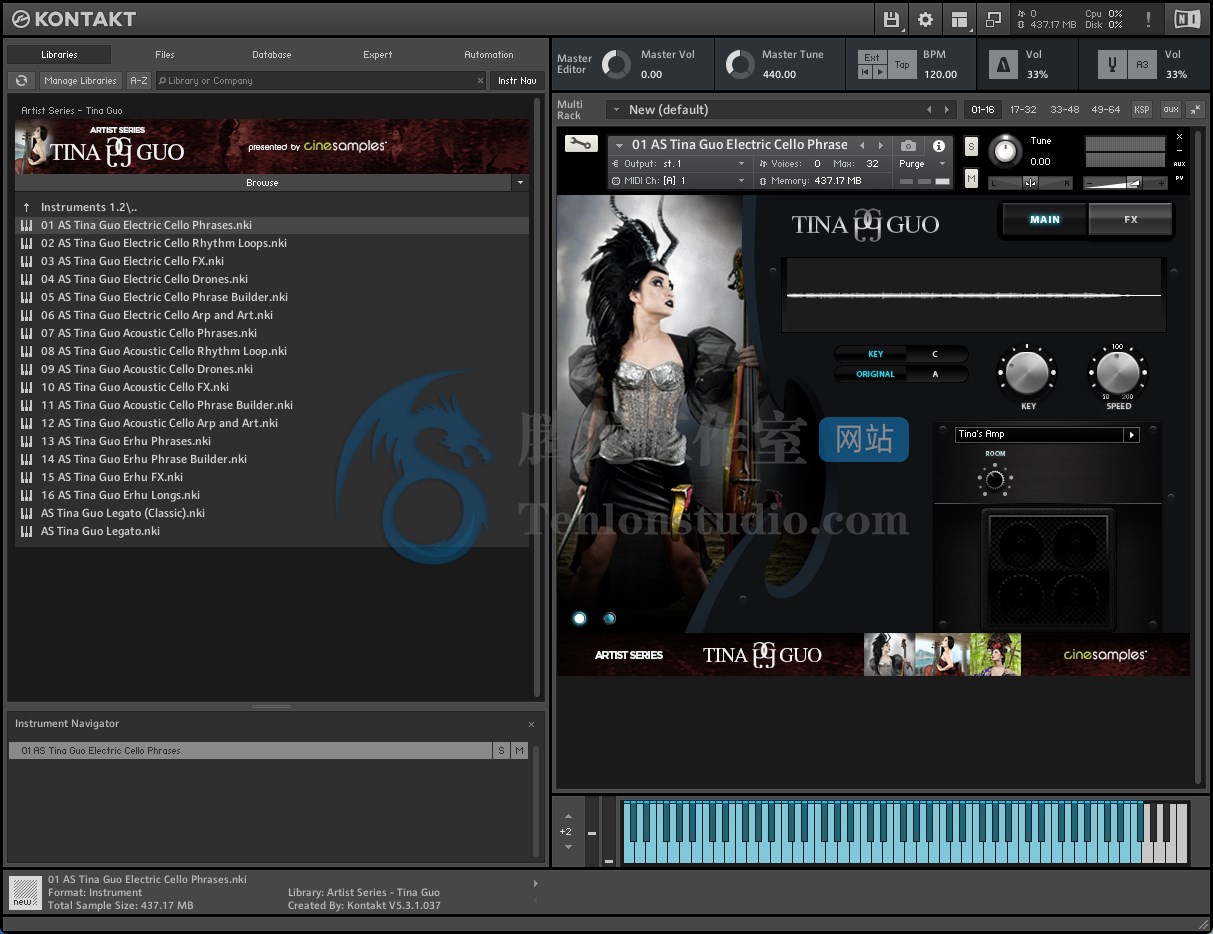
Task: Open the snapshot camera view
Action: (907, 146)
